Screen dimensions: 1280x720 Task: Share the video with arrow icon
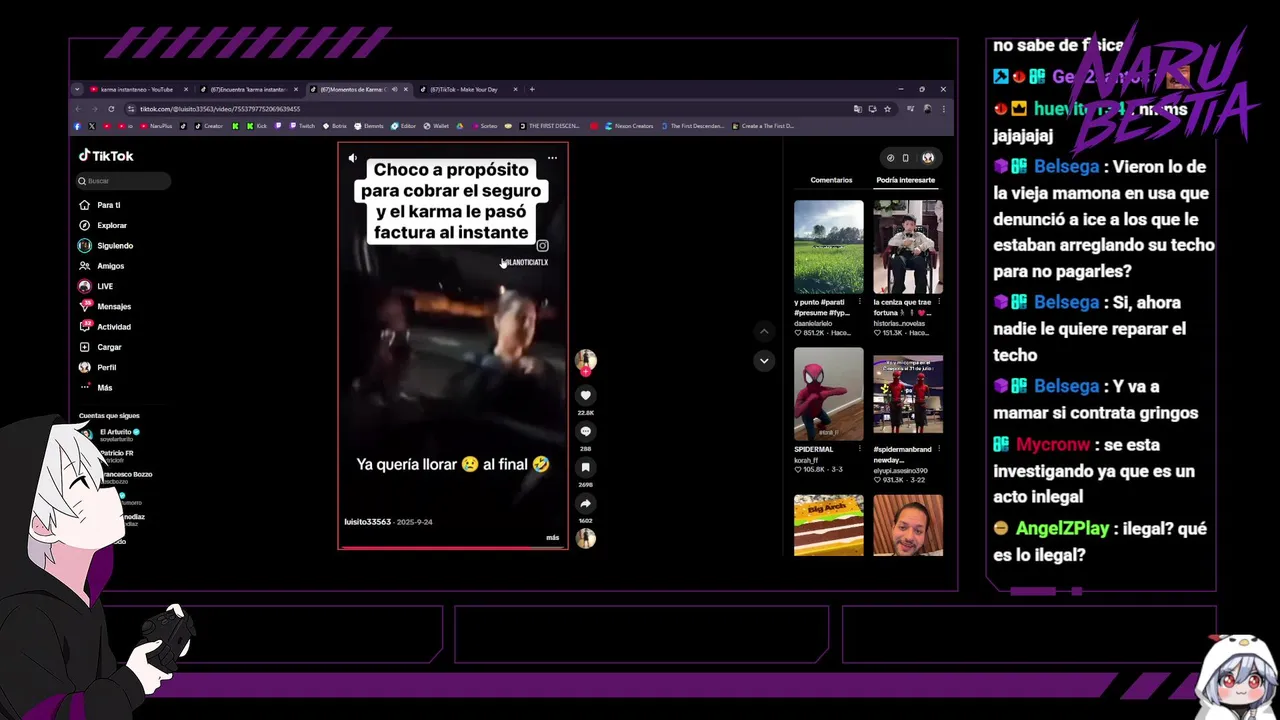tap(586, 503)
